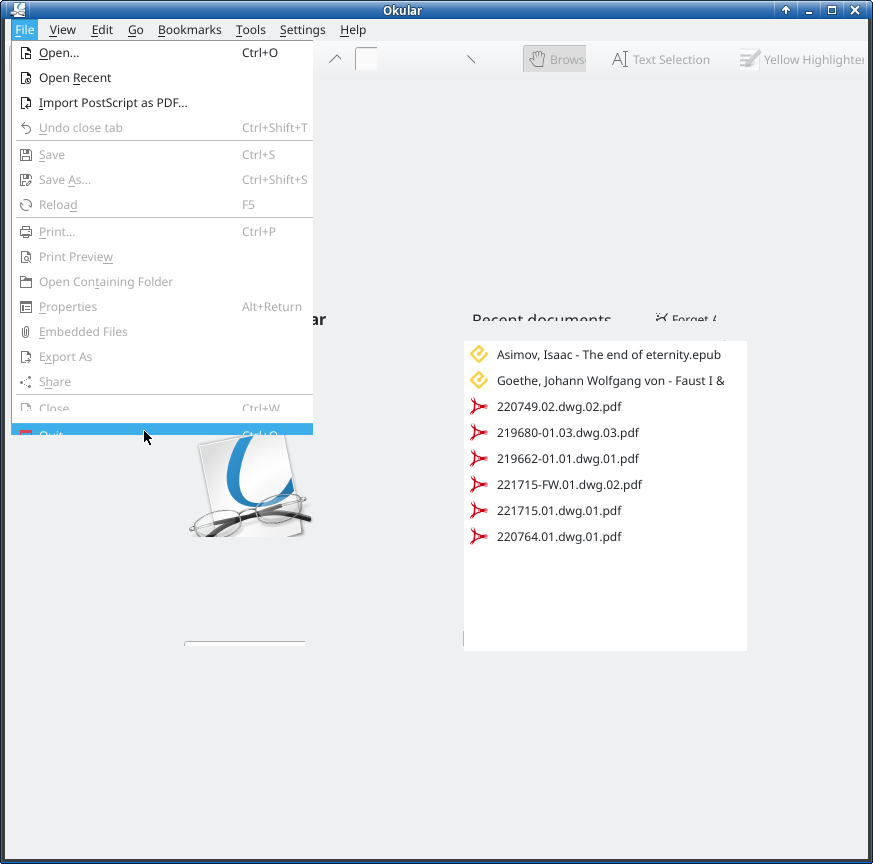The image size is (873, 864).
Task: Open recent file 221715-FW.01.dwg.02.pdf
Action: (569, 485)
